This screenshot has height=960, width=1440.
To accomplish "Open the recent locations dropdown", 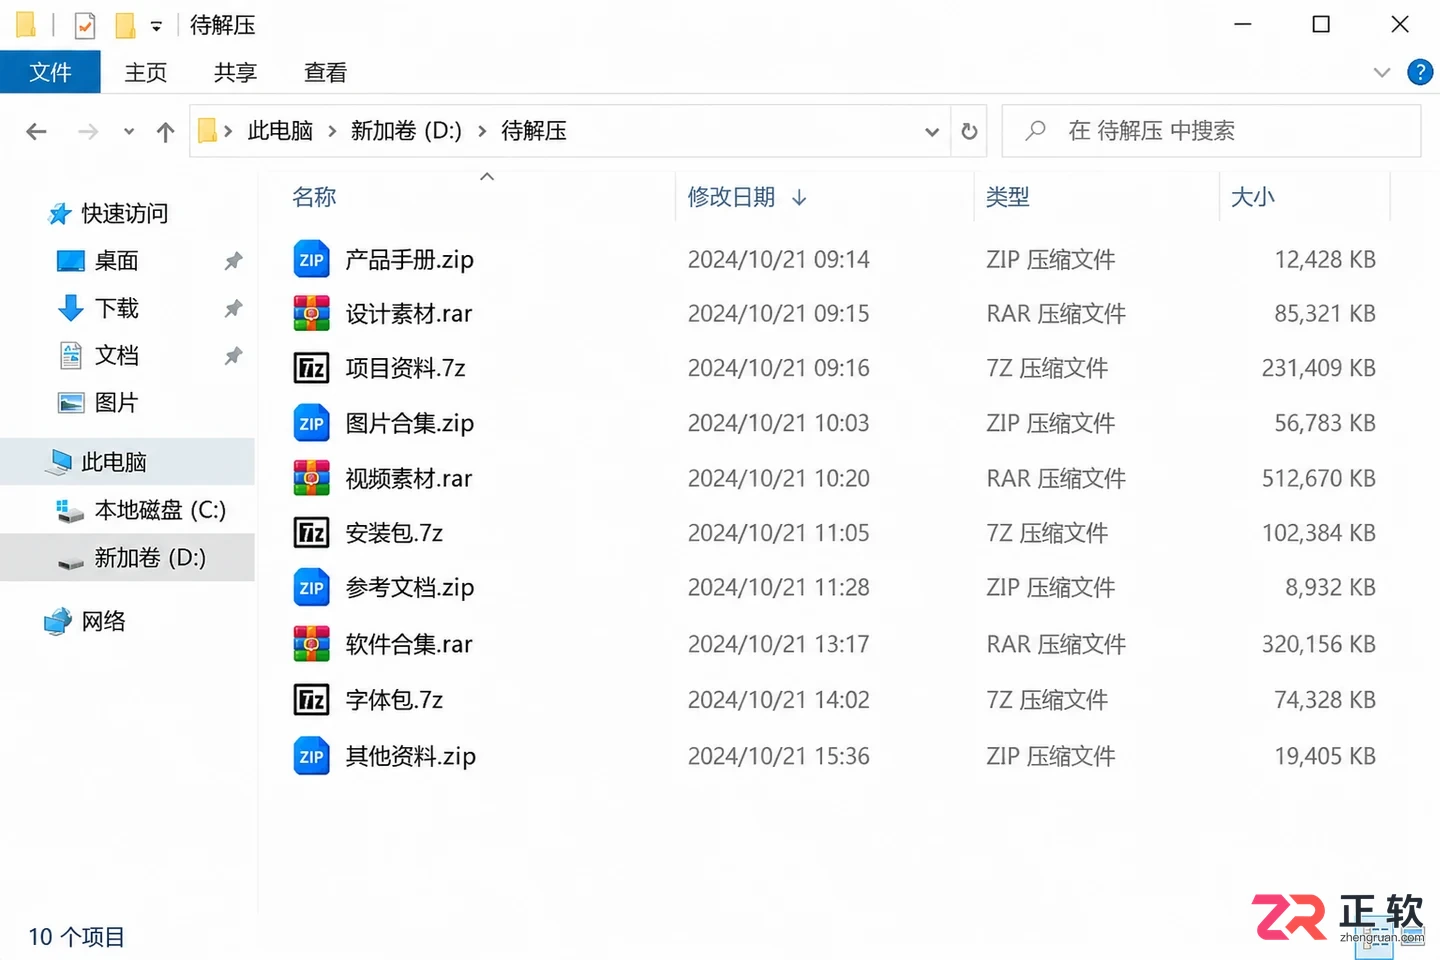I will point(129,131).
